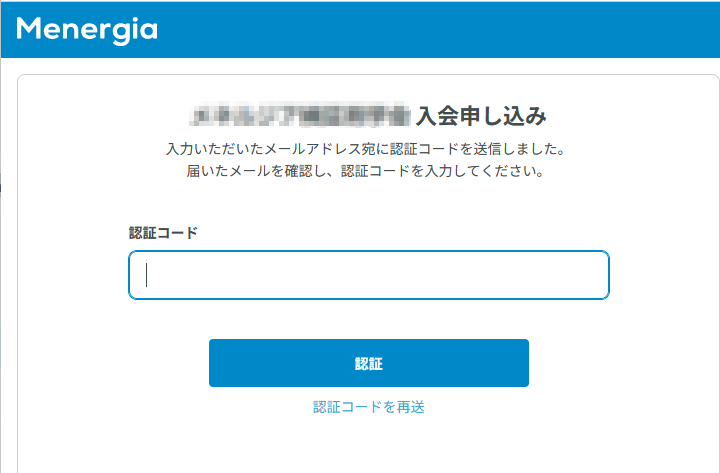The image size is (720, 473).
Task: Click right end of verification code field
Action: [597, 275]
